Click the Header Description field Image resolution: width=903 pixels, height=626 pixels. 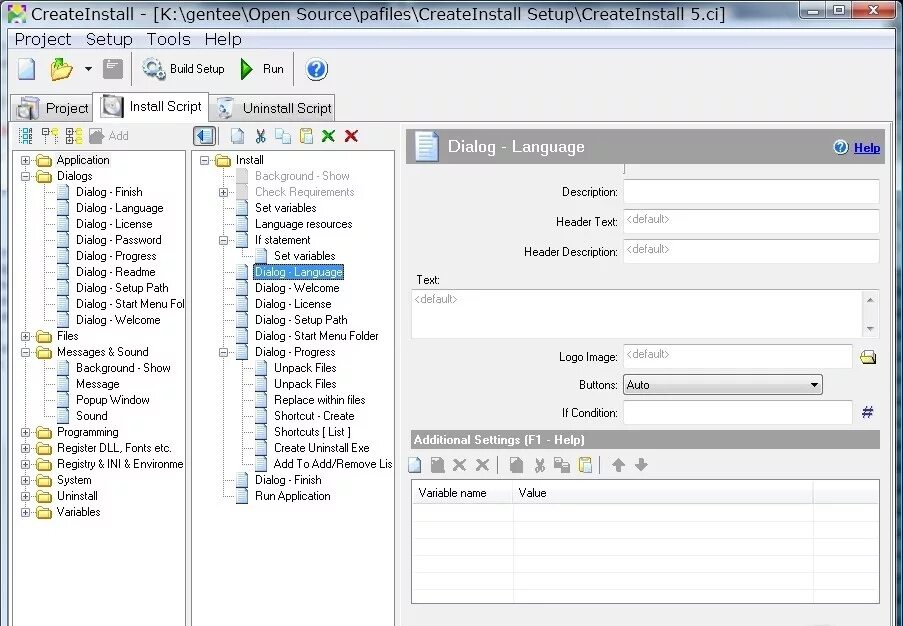coord(751,251)
